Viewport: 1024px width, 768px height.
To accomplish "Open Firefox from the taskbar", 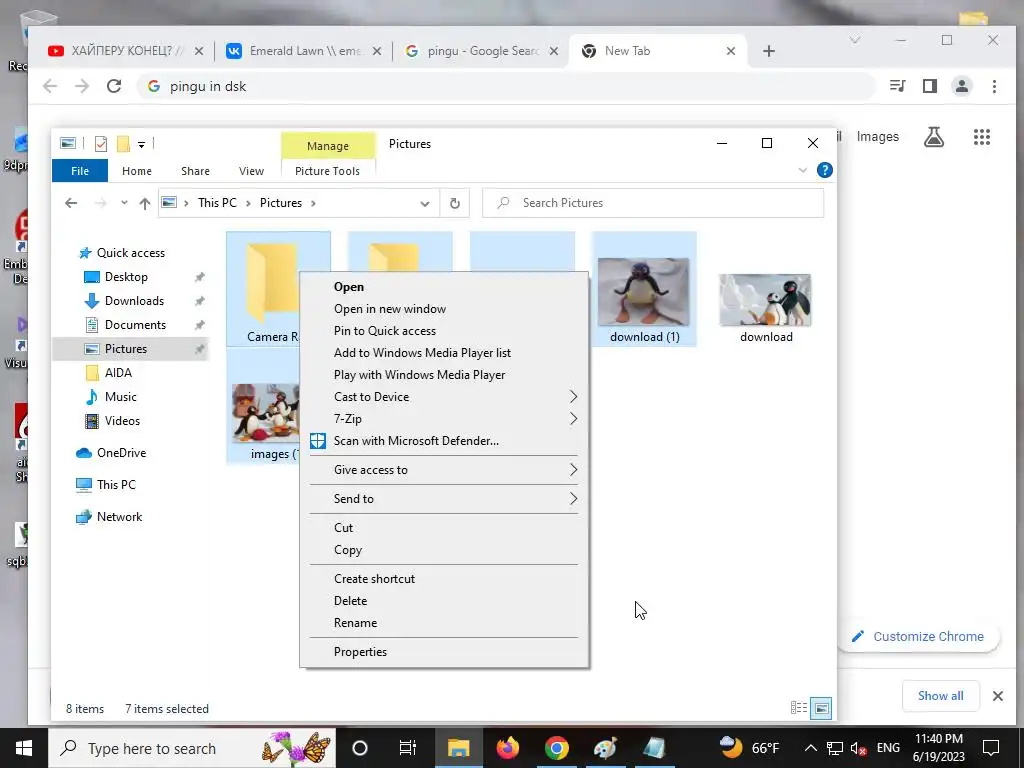I will pyautogui.click(x=507, y=748).
